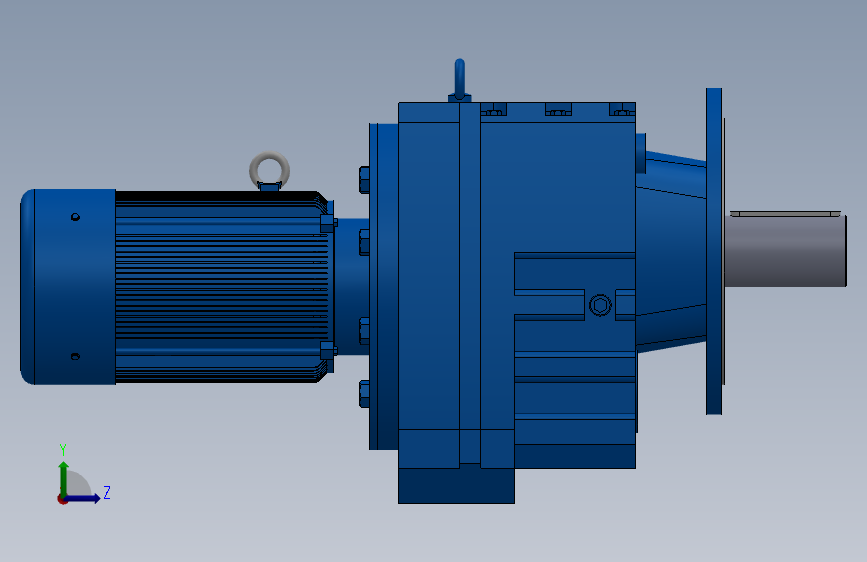The image size is (867, 562).
Task: Click the red origin ball of the triad
Action: click(62, 499)
